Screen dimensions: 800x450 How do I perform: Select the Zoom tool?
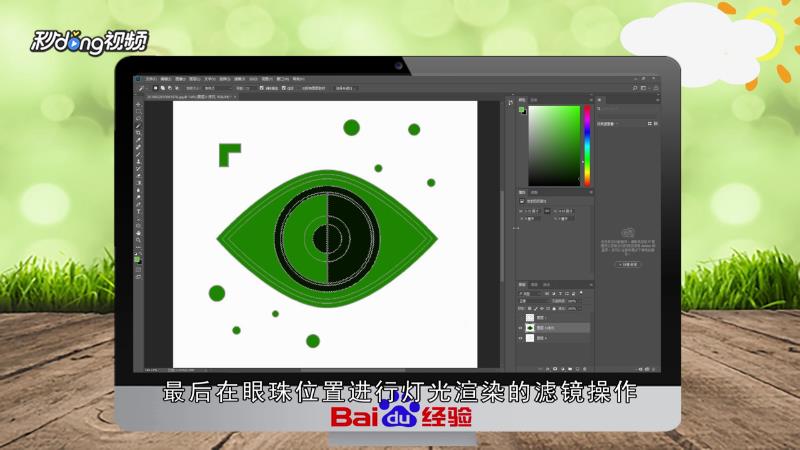(138, 240)
